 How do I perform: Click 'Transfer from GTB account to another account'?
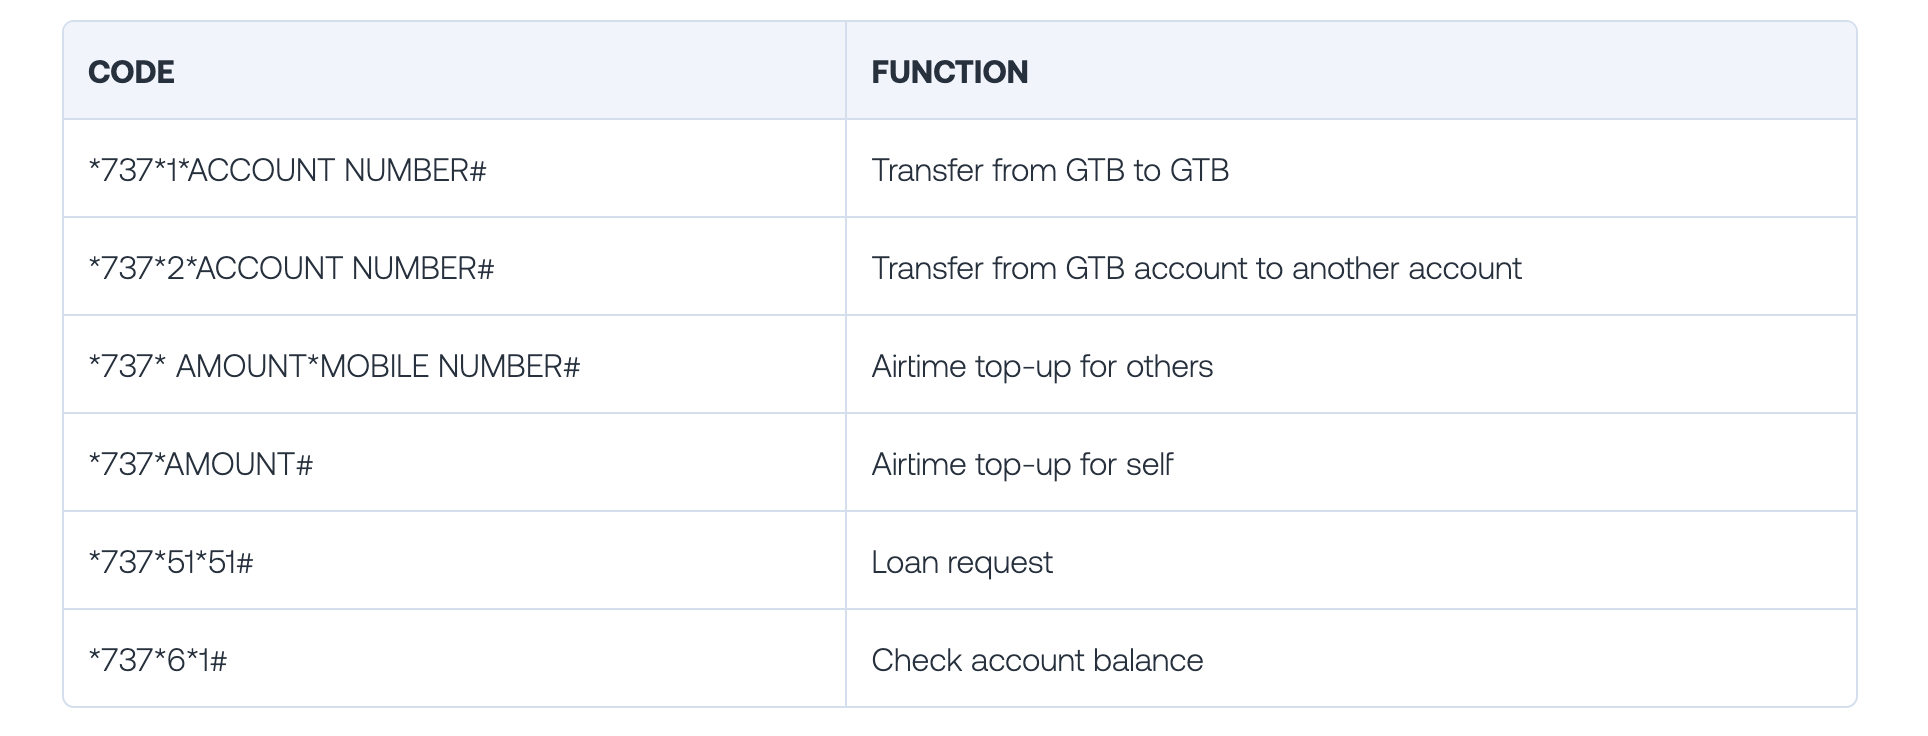(x=1196, y=268)
